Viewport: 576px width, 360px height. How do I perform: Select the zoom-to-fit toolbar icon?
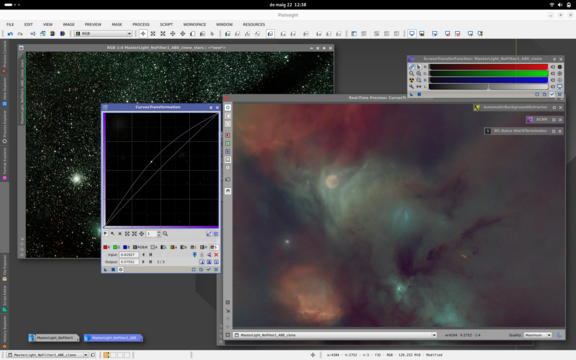[x=153, y=33]
